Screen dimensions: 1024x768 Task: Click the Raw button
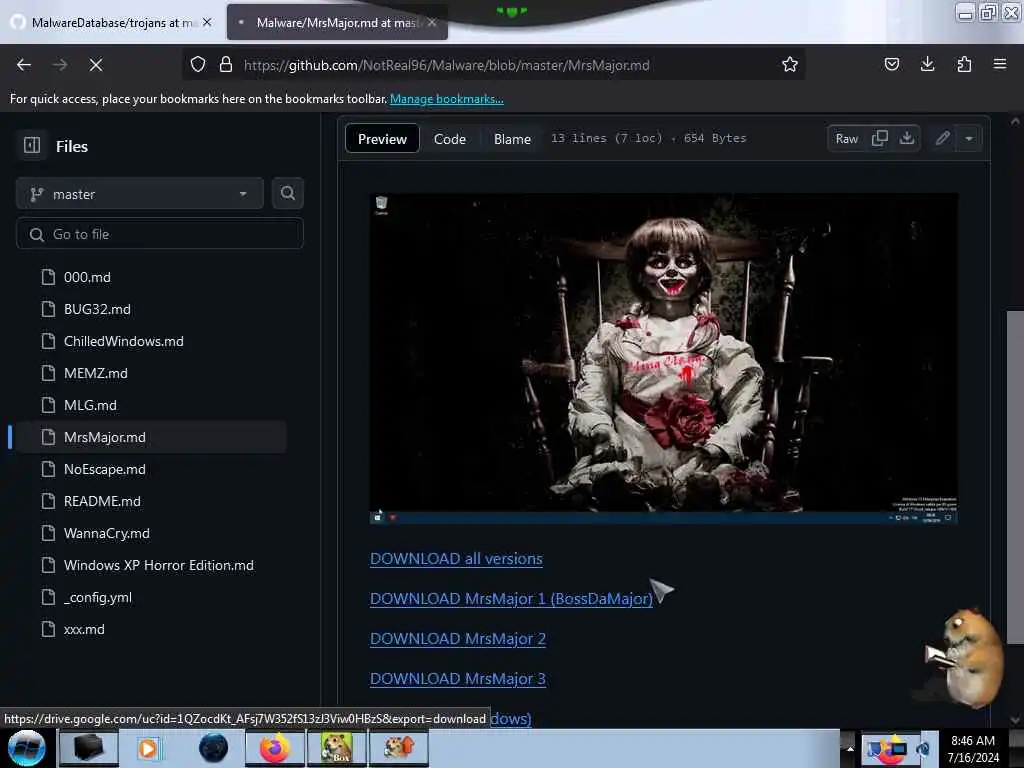847,138
